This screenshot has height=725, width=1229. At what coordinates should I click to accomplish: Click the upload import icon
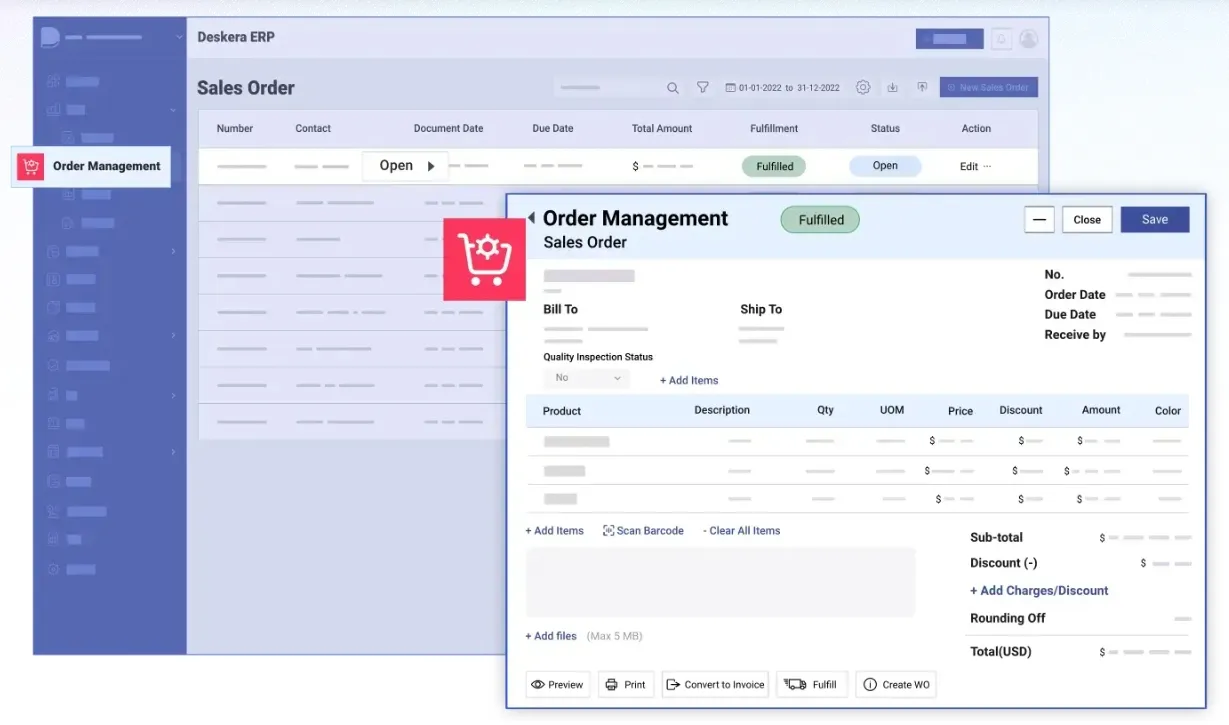[x=922, y=88]
